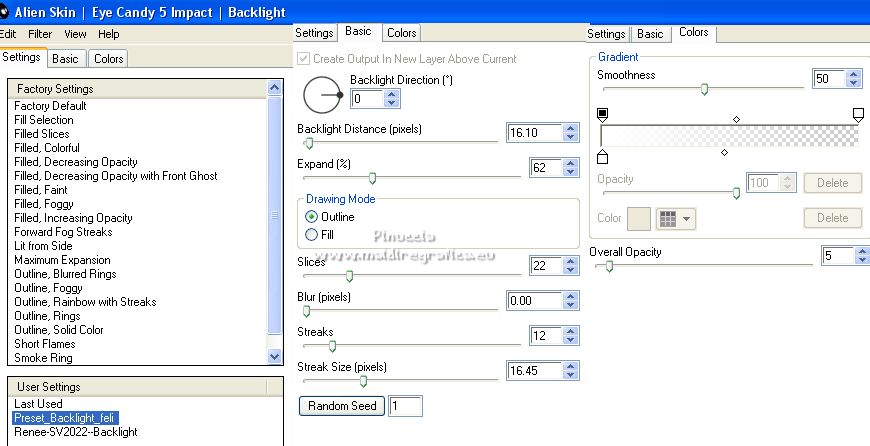This screenshot has height=446, width=870.
Task: Open the color palette grid dropdown
Action: [675, 219]
